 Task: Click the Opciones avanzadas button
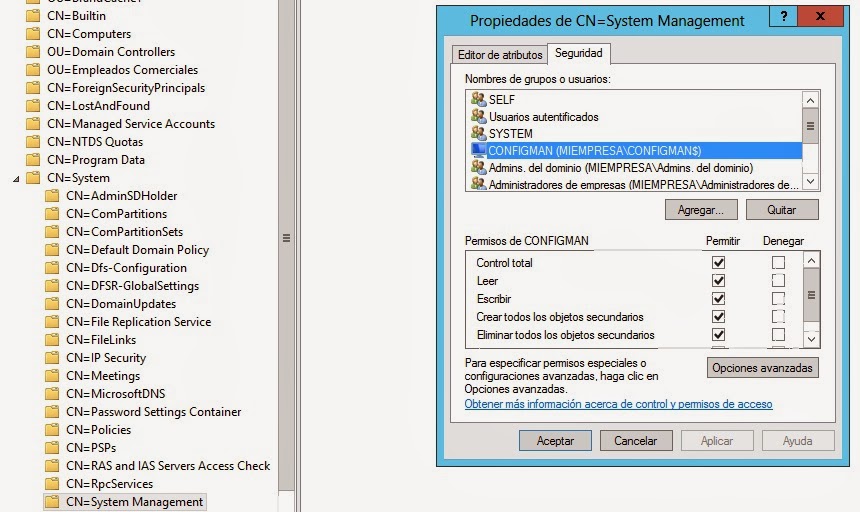coord(762,368)
